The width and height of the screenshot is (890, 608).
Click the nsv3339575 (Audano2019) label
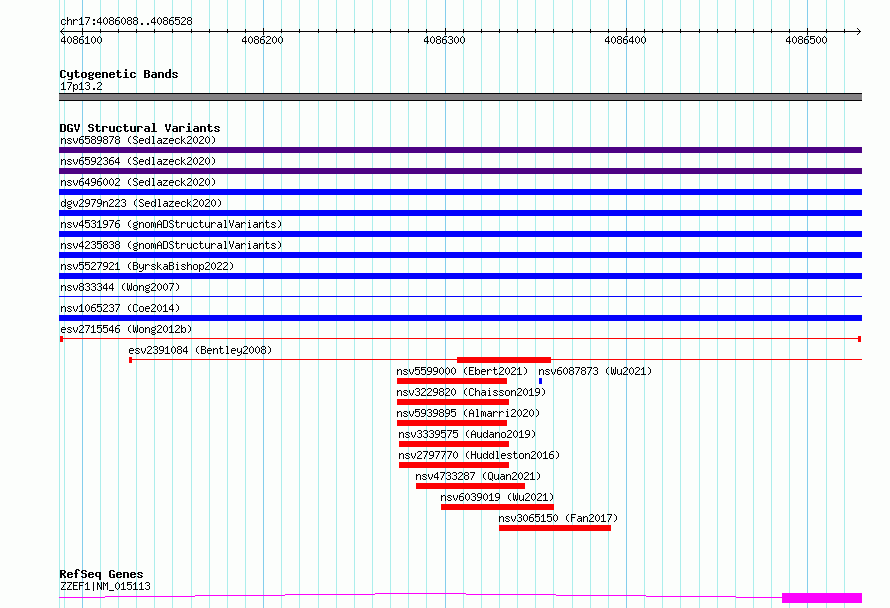467,434
